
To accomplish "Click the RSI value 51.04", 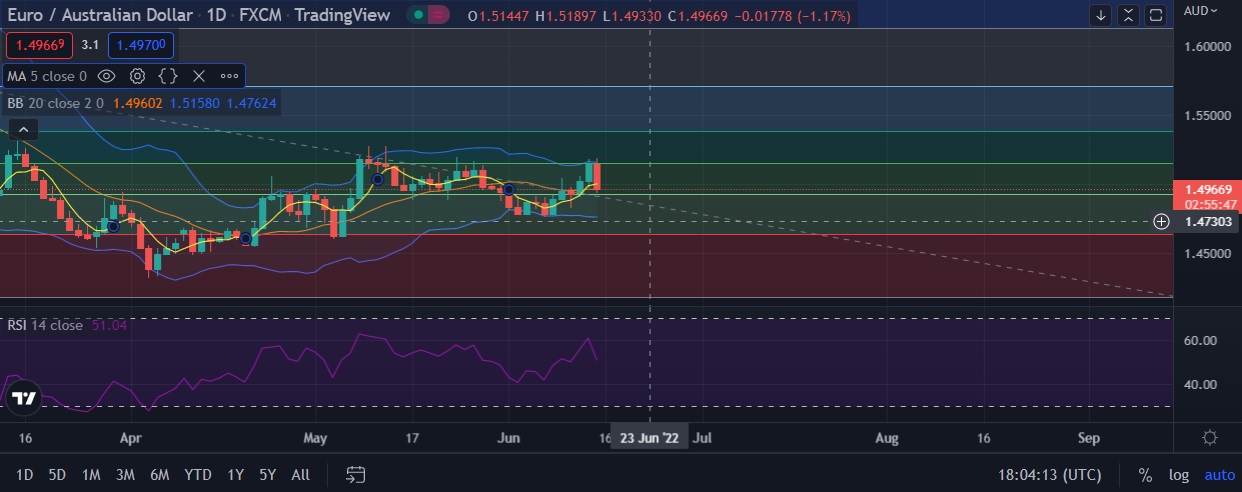I will [x=109, y=325].
